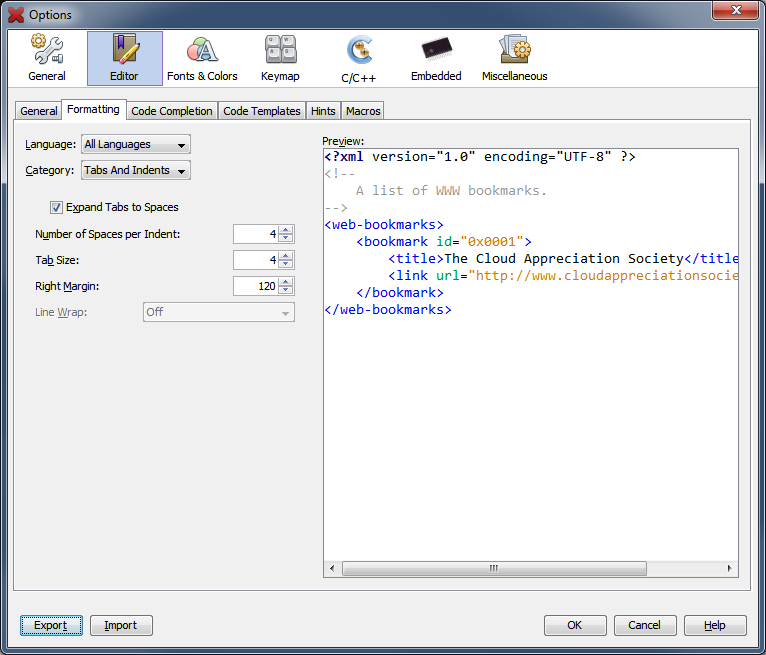
Task: Open the C/C++ options
Action: 359,58
